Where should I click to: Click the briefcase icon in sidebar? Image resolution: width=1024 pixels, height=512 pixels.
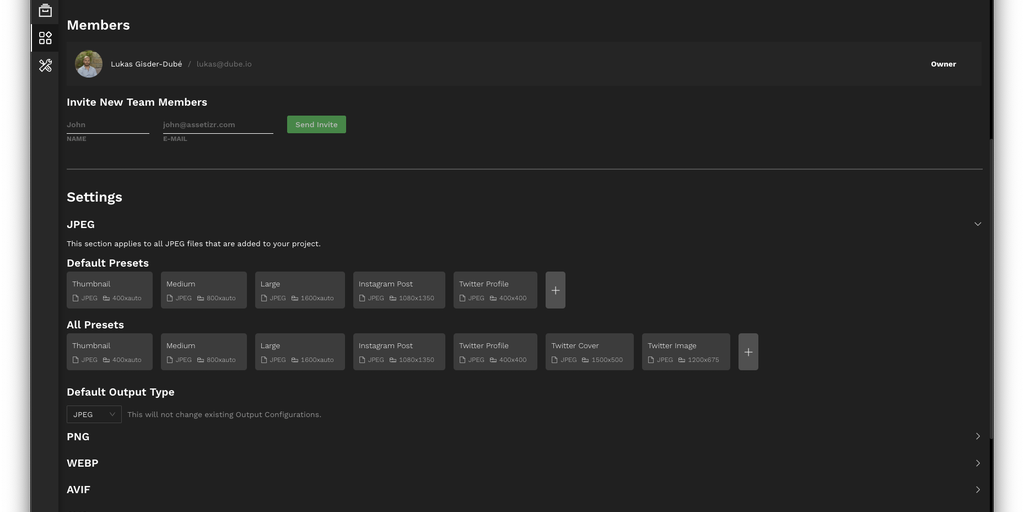45,11
